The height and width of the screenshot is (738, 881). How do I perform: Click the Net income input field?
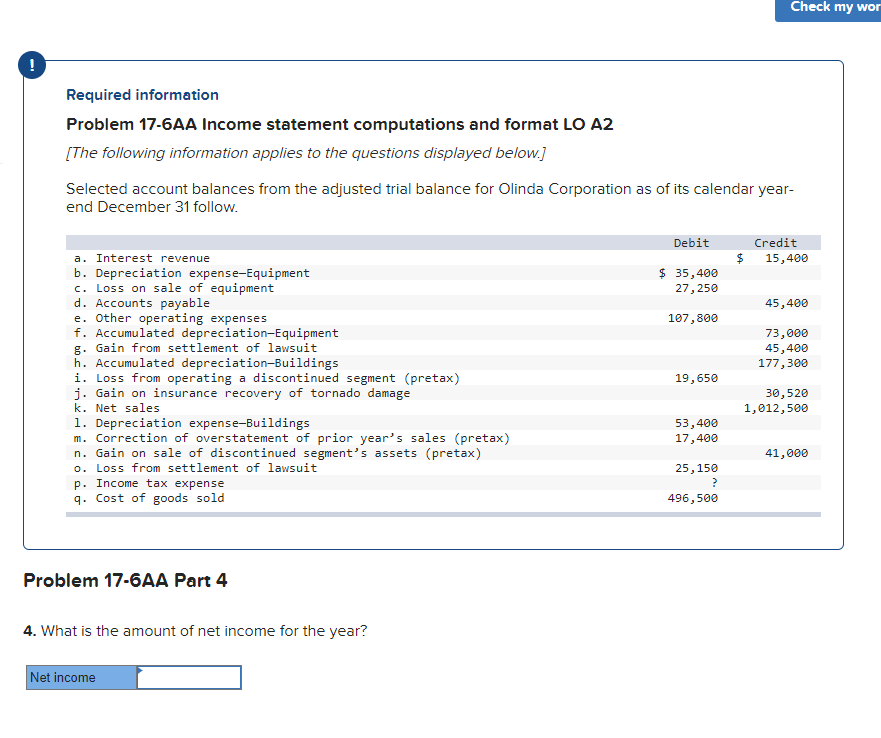[189, 677]
